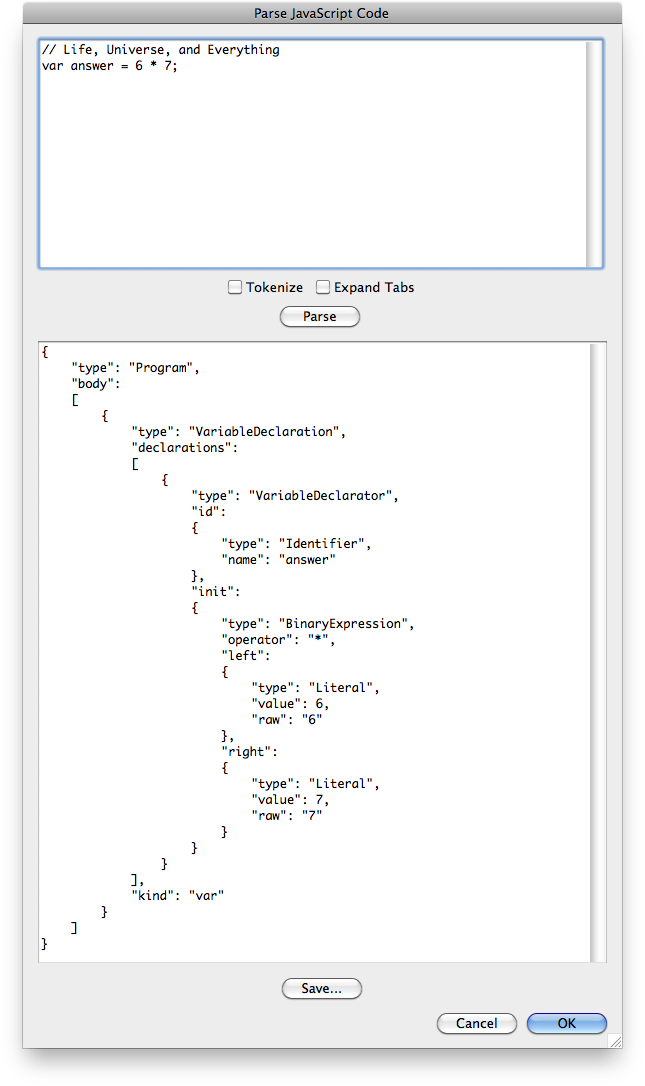Click the "raw": "7" output line
Screen dimensions: 645x1086
click(x=287, y=816)
